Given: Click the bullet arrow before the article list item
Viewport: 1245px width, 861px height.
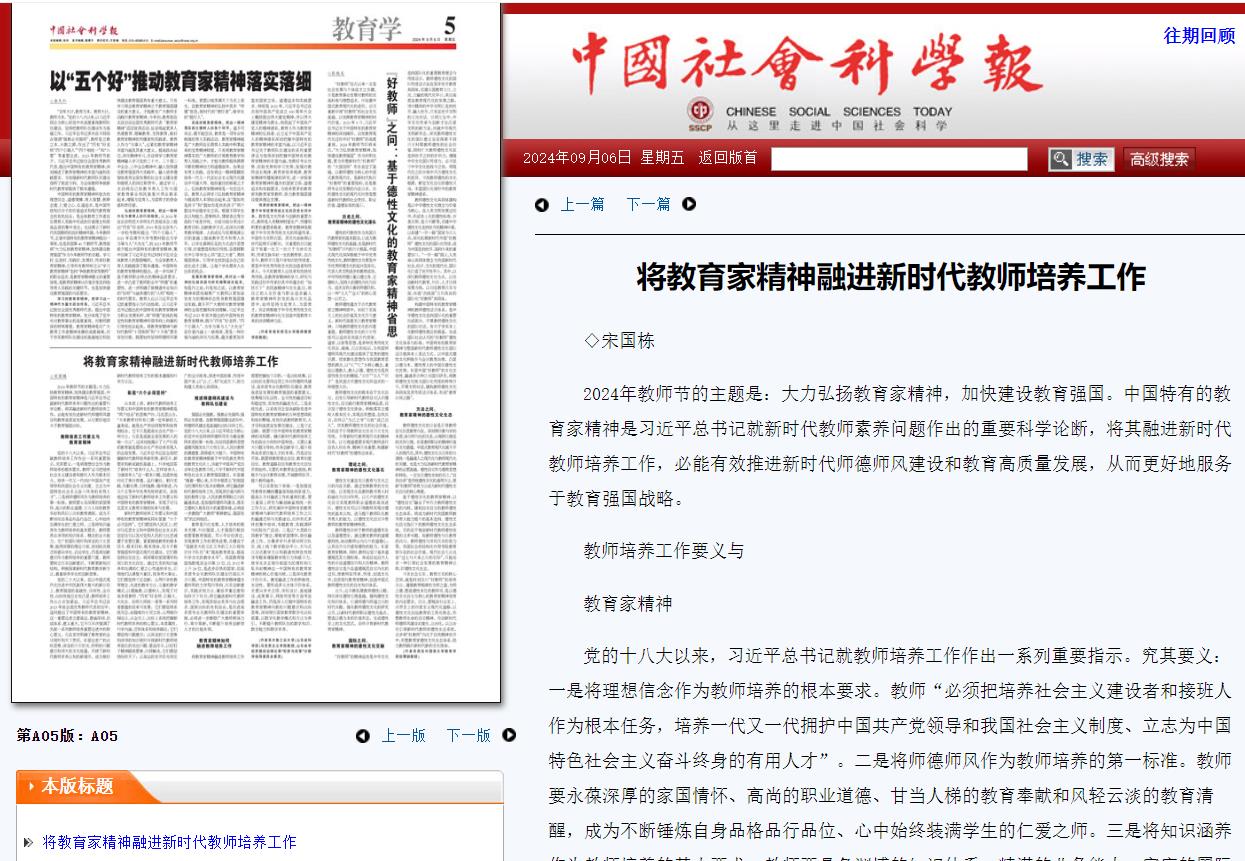Looking at the screenshot, I should point(28,842).
